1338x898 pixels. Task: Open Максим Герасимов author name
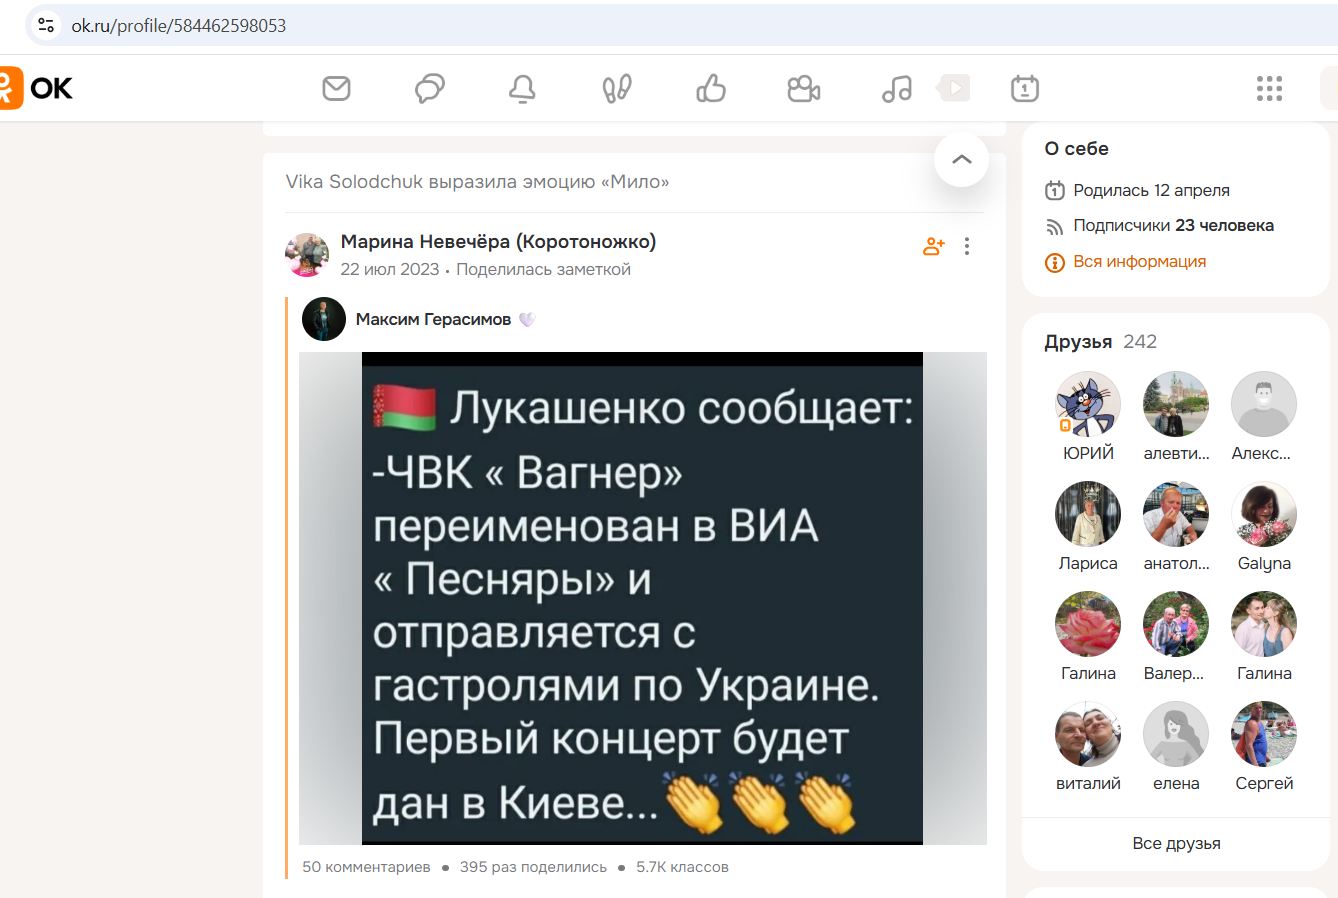[433, 319]
